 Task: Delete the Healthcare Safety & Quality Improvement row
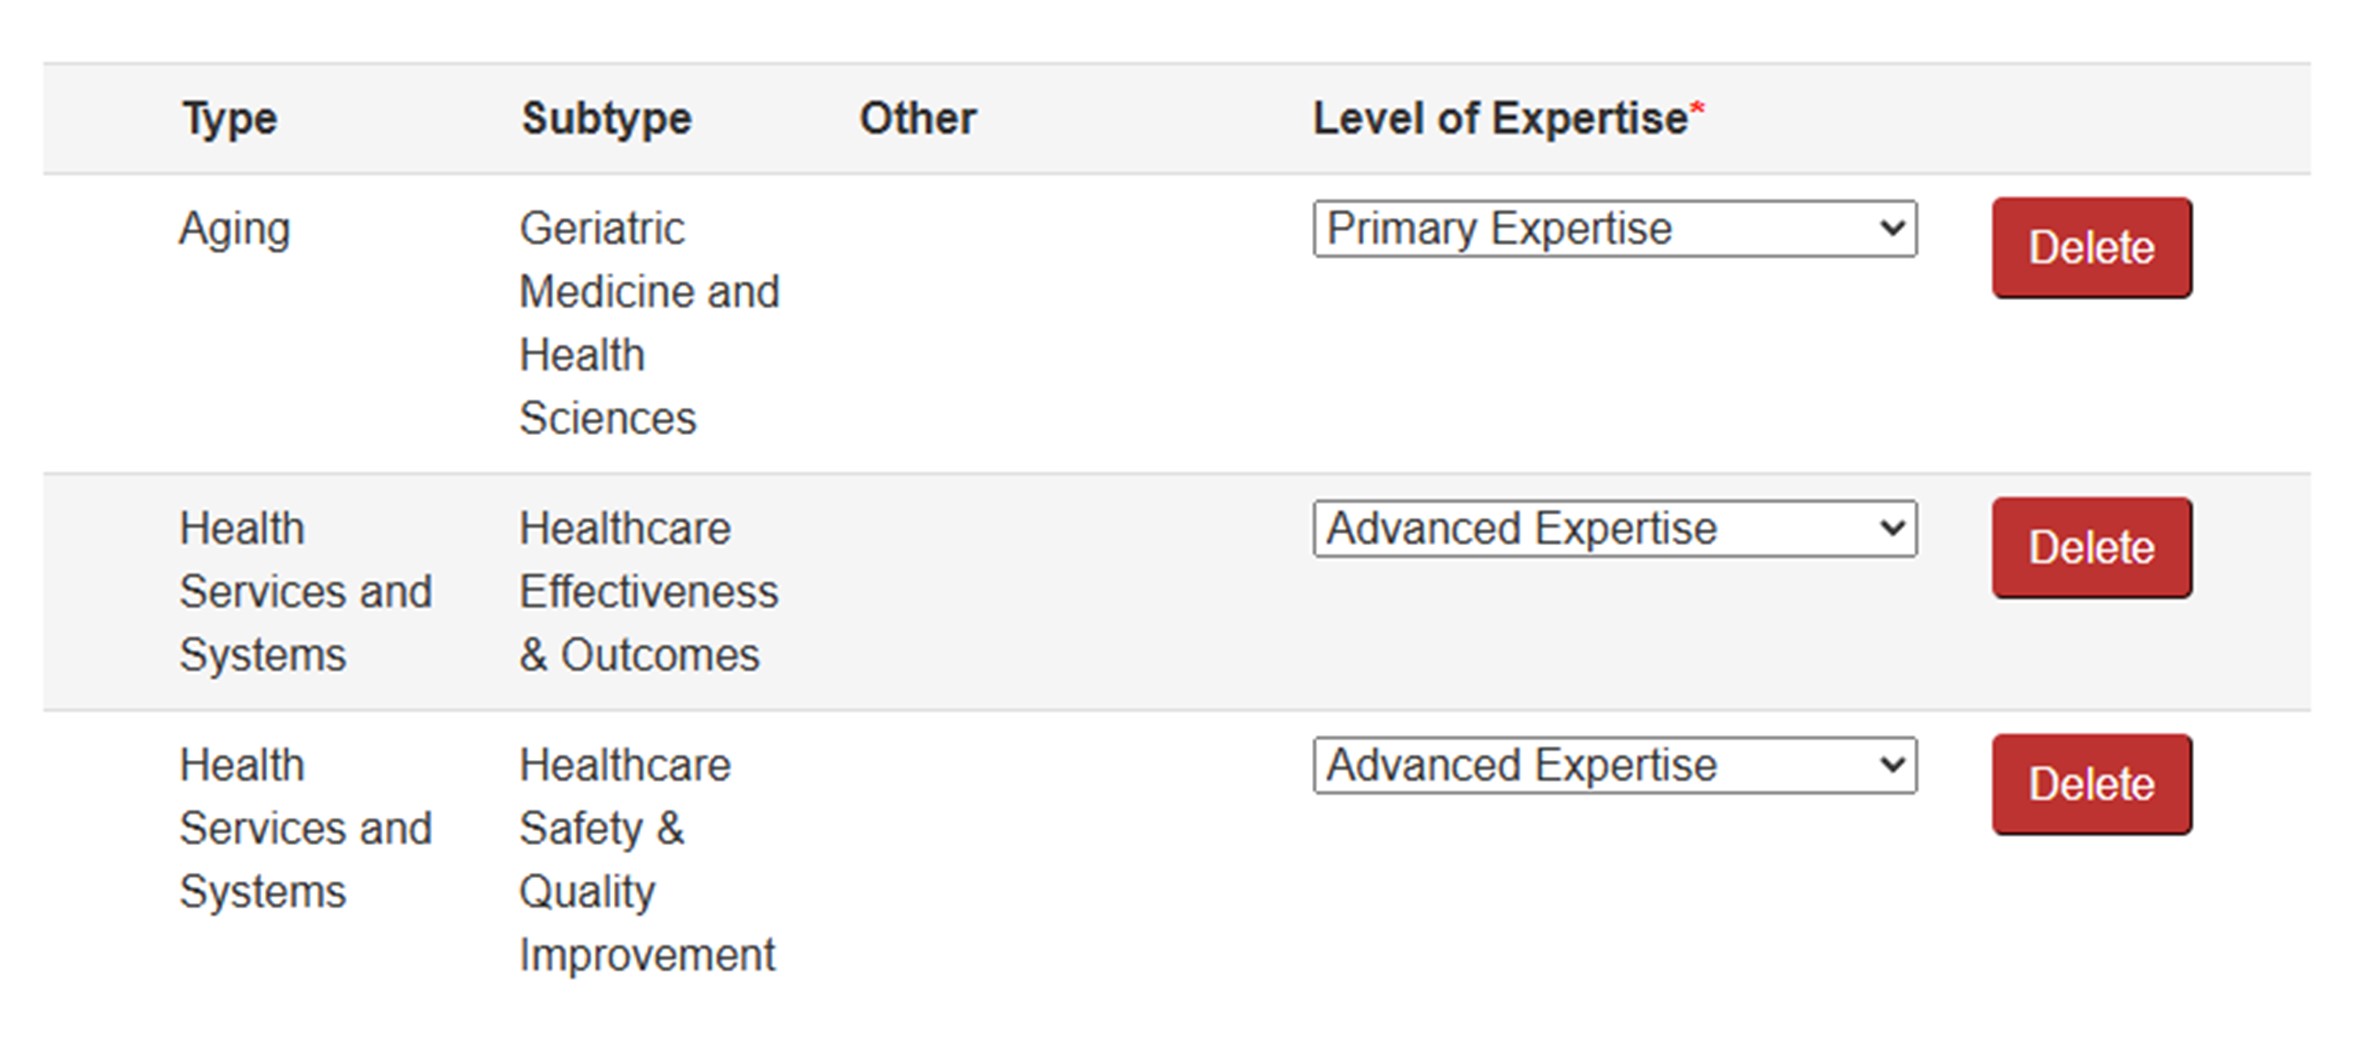click(2091, 785)
